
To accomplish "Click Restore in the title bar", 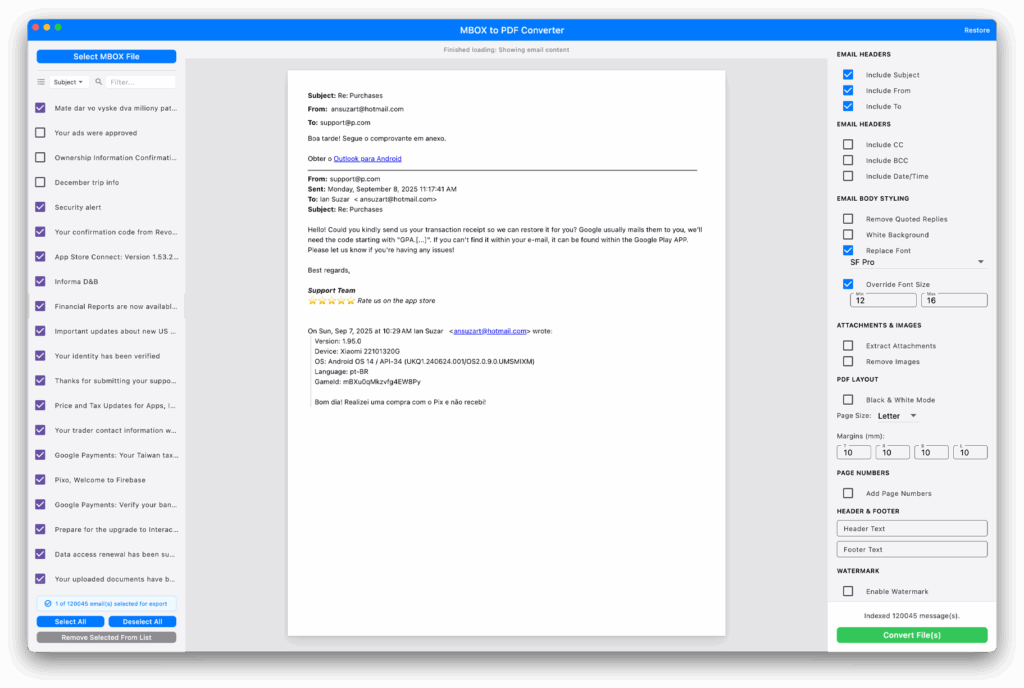I will pos(976,30).
